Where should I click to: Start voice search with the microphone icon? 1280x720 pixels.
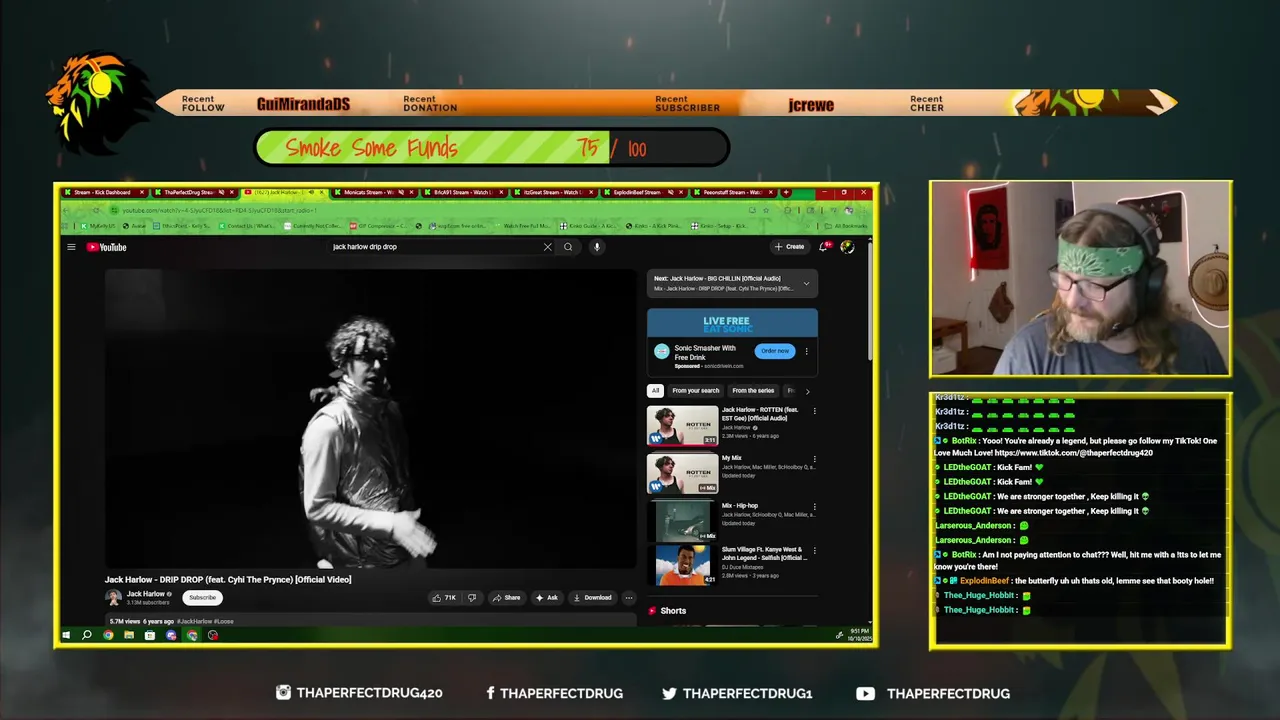coord(596,247)
